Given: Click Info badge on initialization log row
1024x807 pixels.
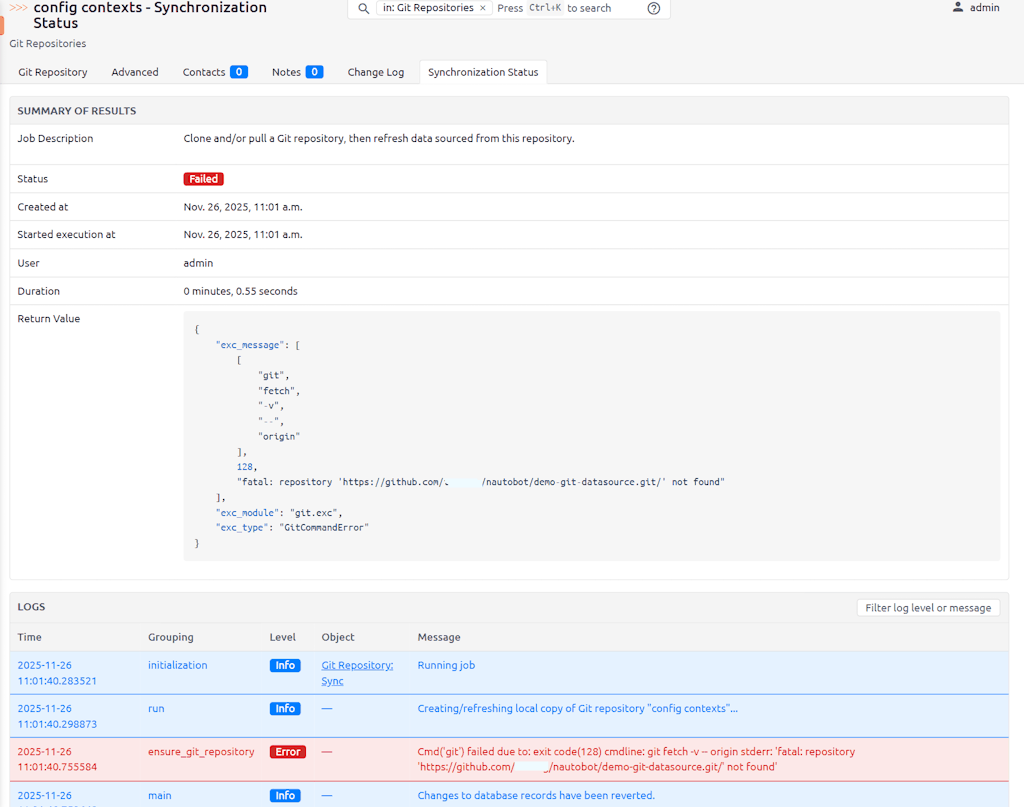Looking at the screenshot, I should (x=285, y=665).
